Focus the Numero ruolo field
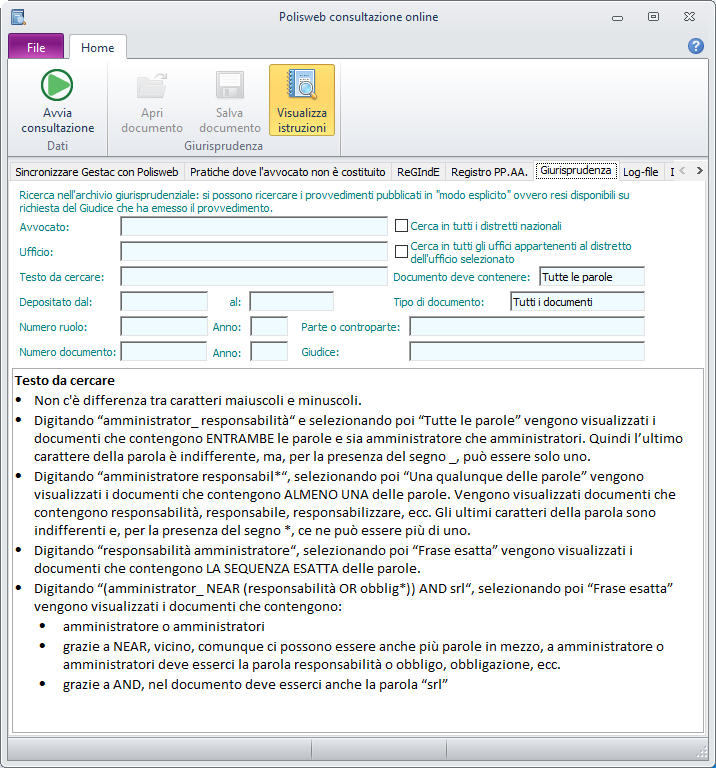This screenshot has width=716, height=768. [x=164, y=326]
